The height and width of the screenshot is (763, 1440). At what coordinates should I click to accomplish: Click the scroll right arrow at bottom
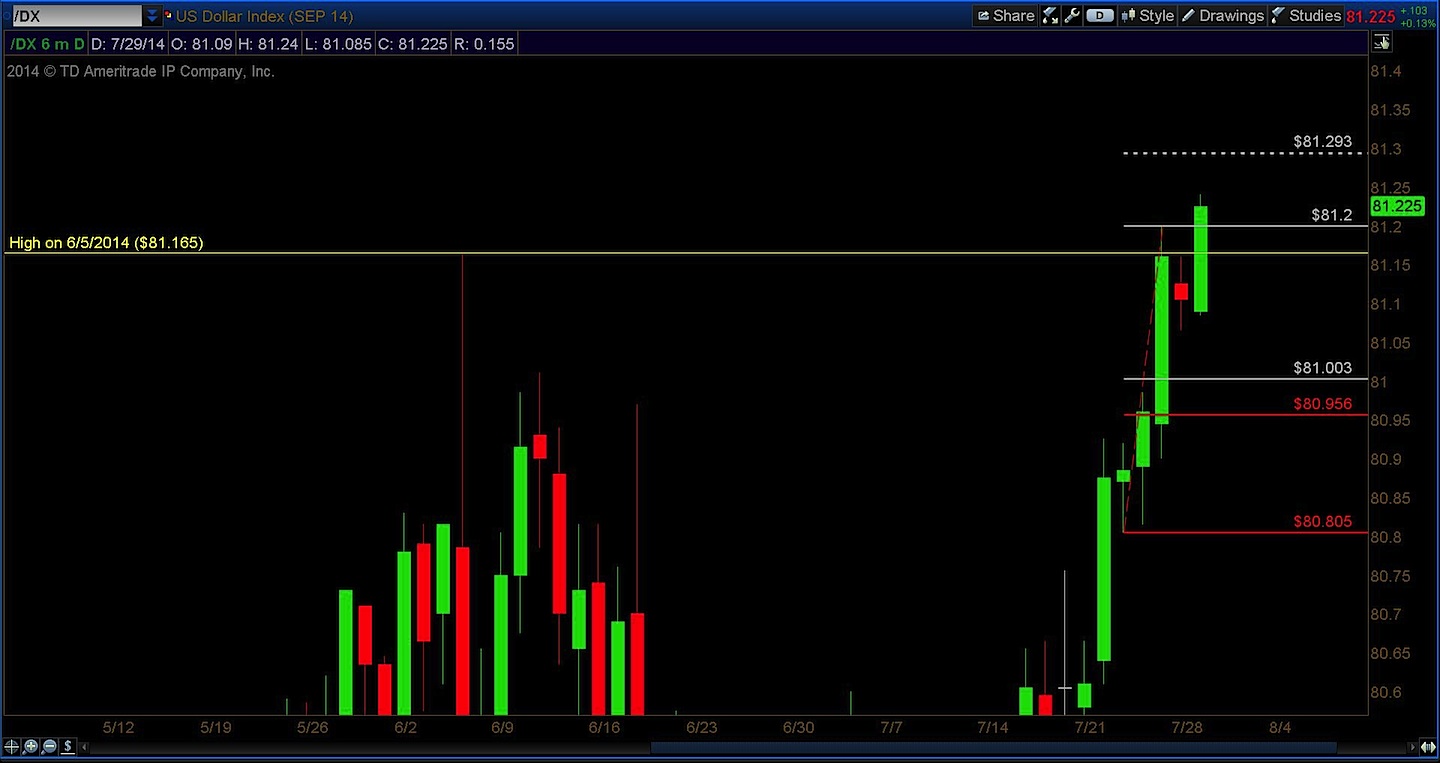coord(1413,747)
